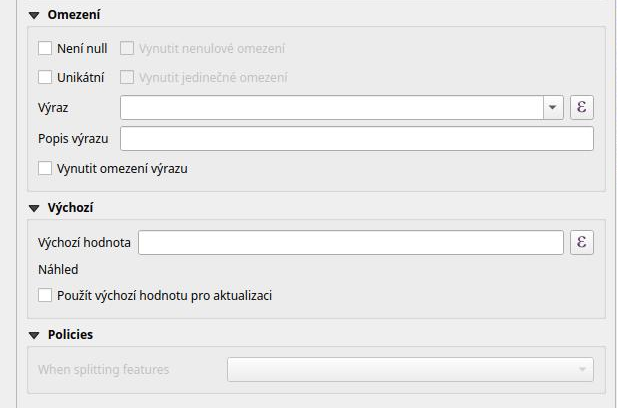This screenshot has height=408, width=617.
Task: Focus the Popis výrazu input field
Action: 356,138
